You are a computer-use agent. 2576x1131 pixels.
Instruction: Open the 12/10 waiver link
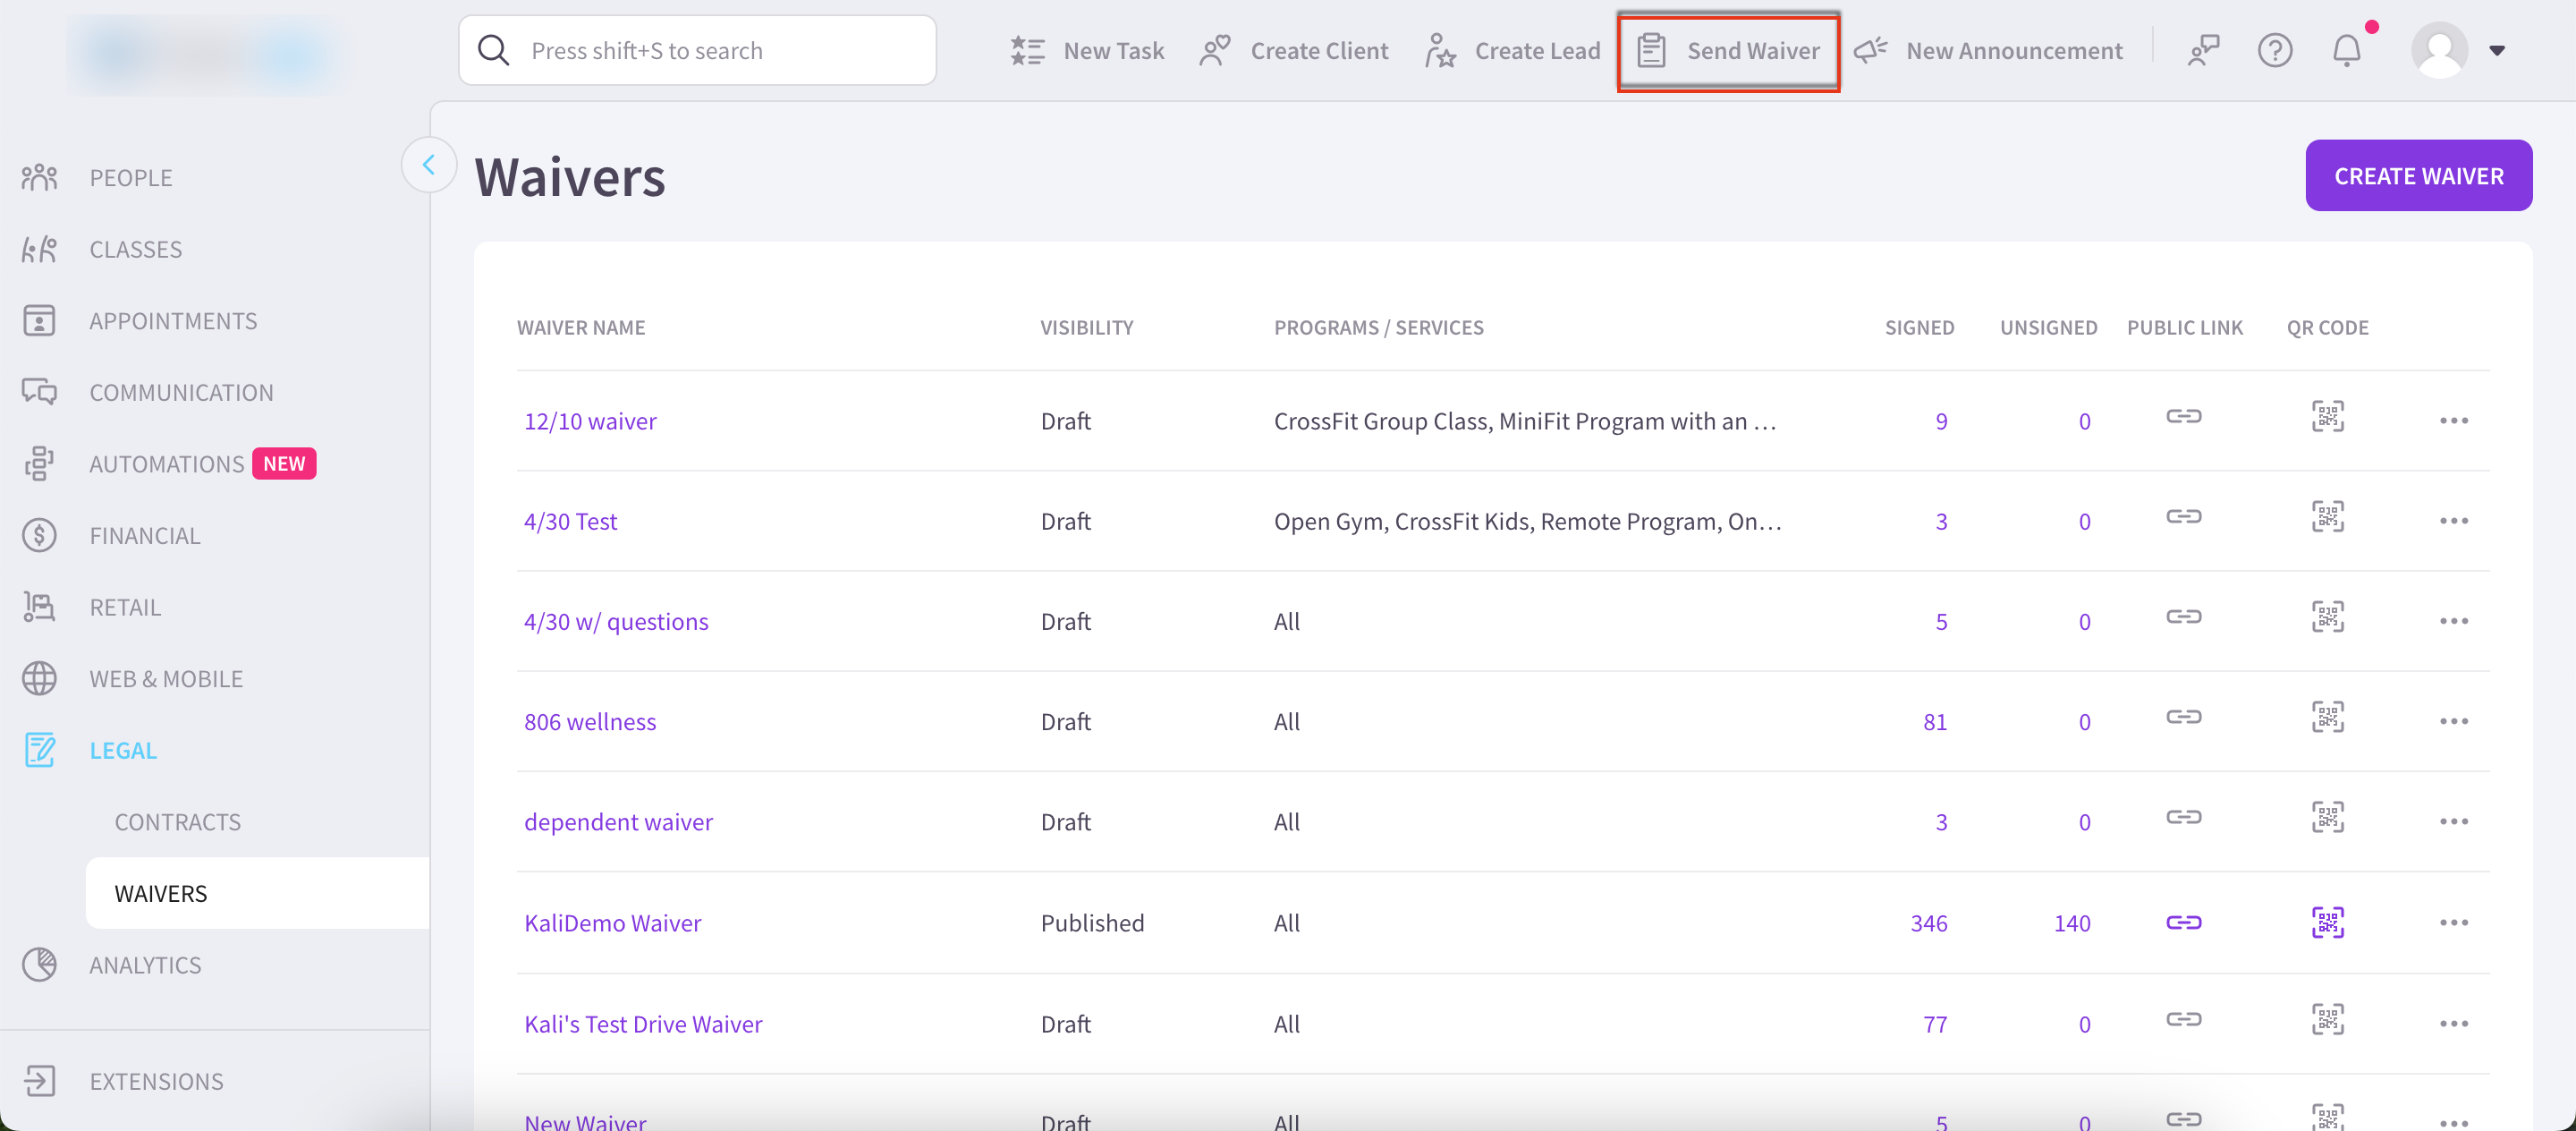tap(590, 421)
